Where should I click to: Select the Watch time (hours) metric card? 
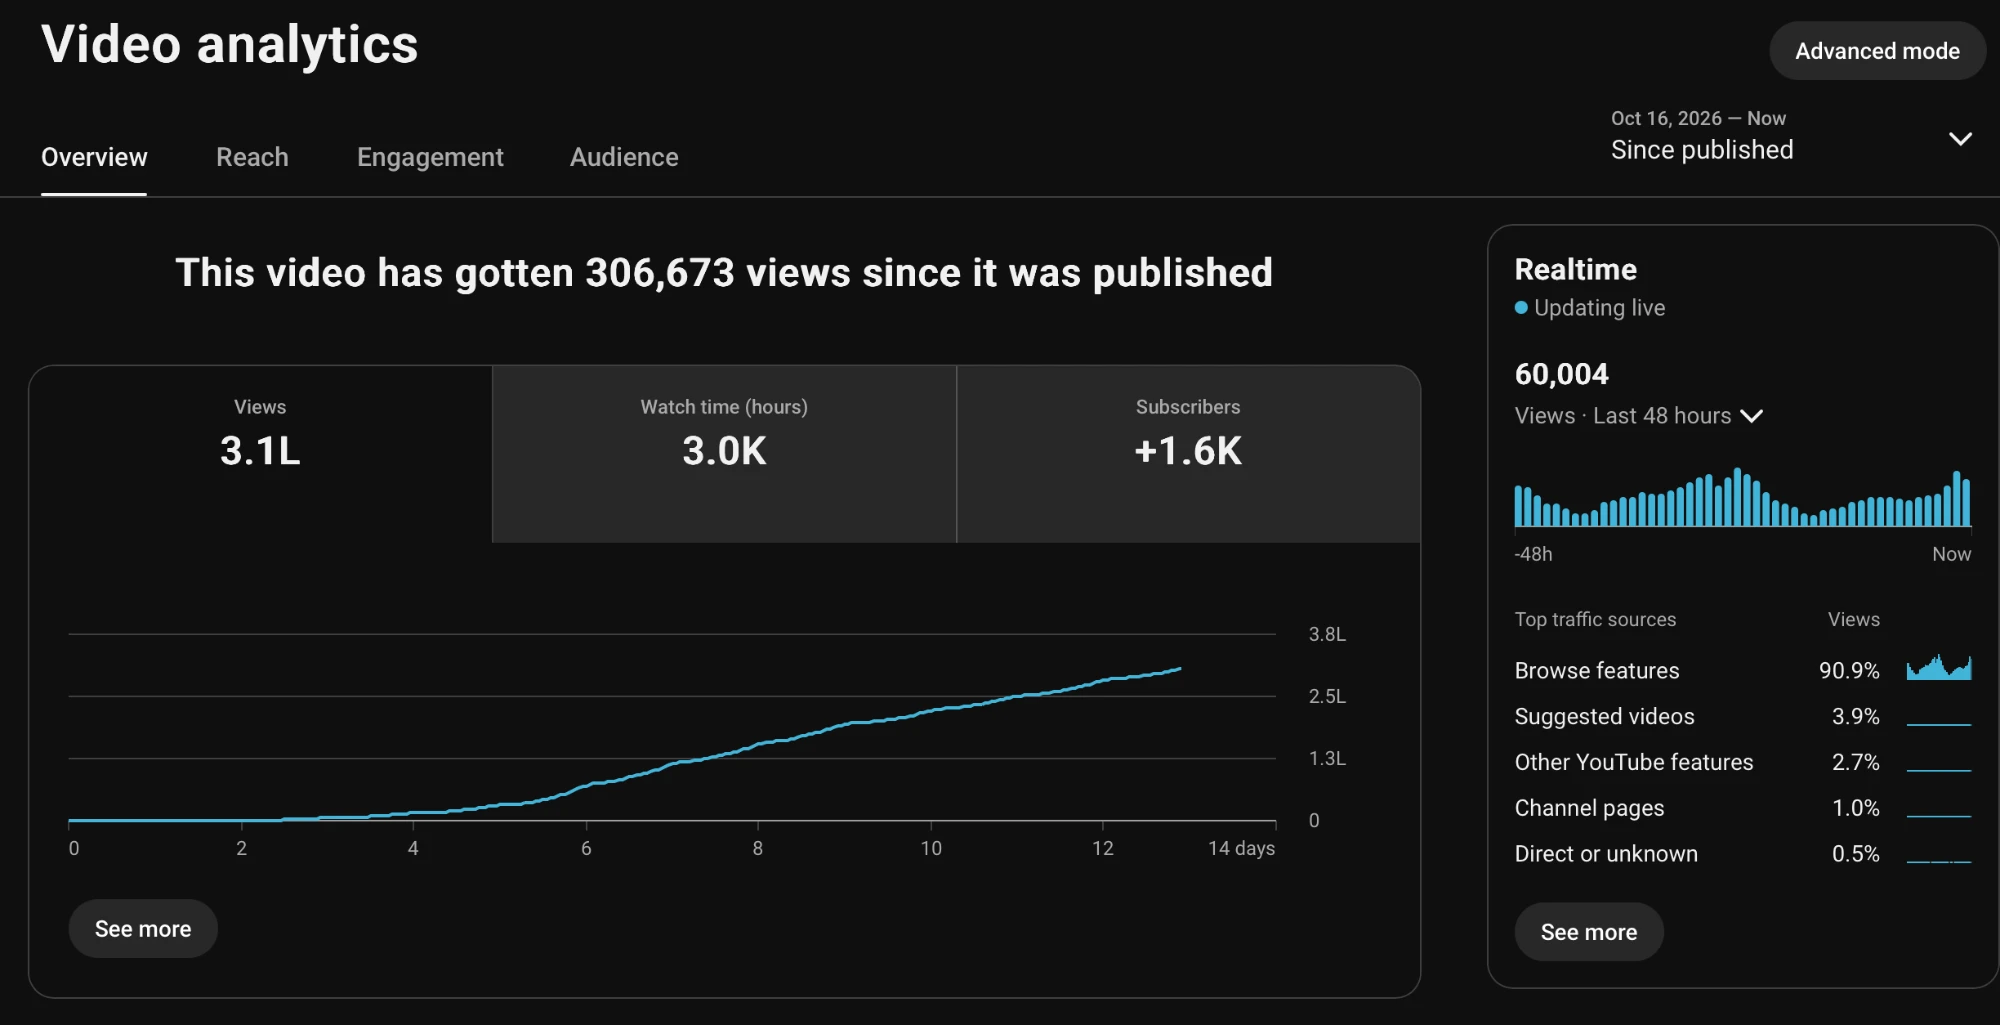point(724,454)
